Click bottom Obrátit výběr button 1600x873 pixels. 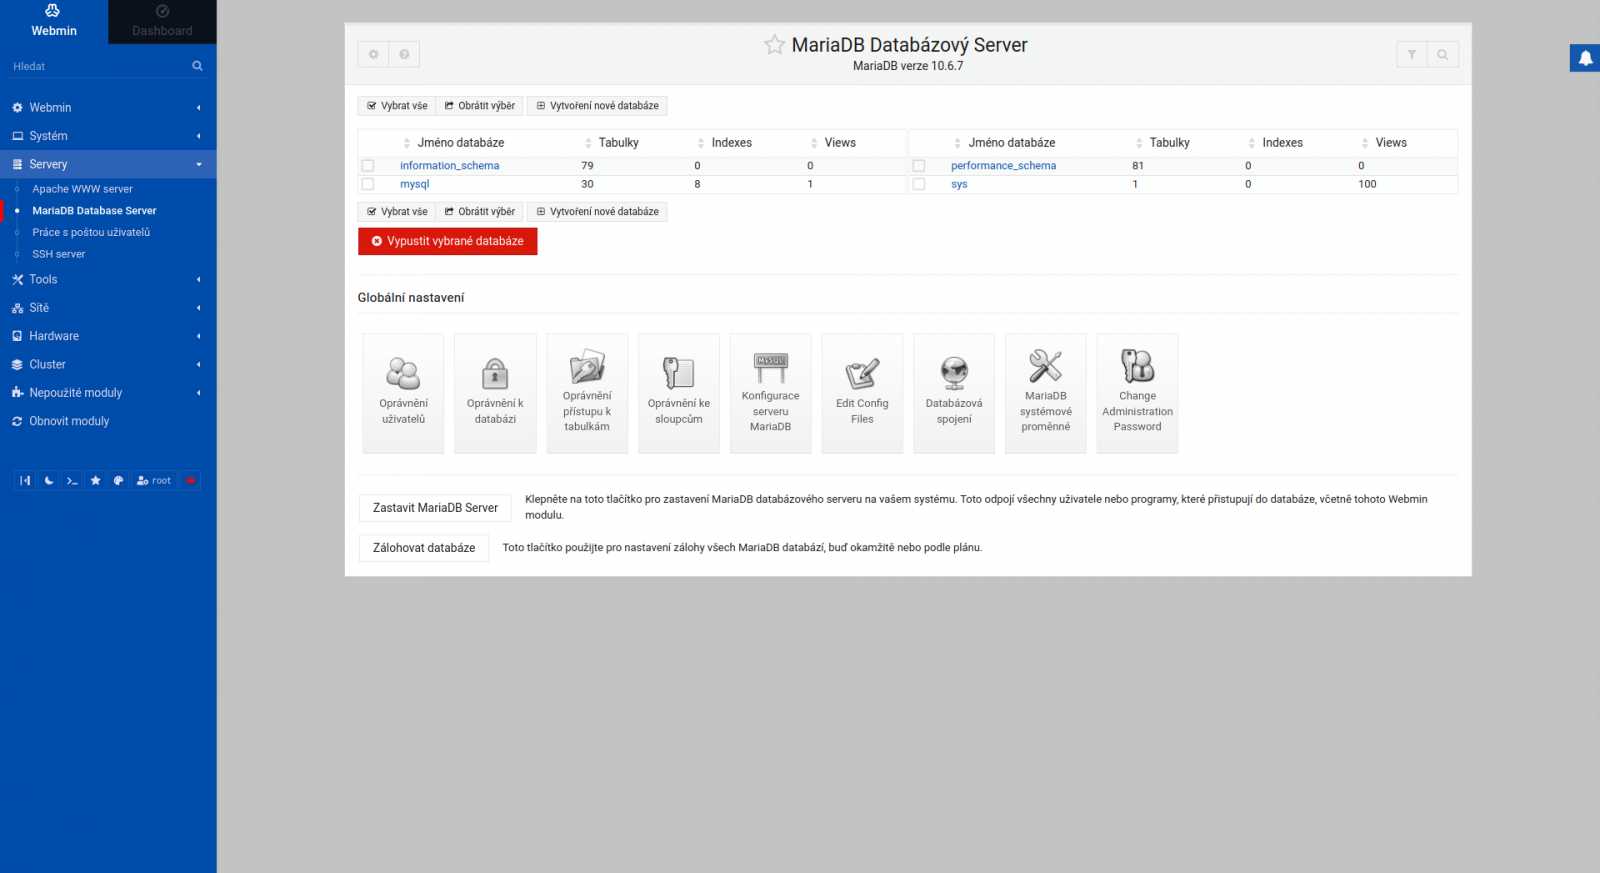coord(480,212)
